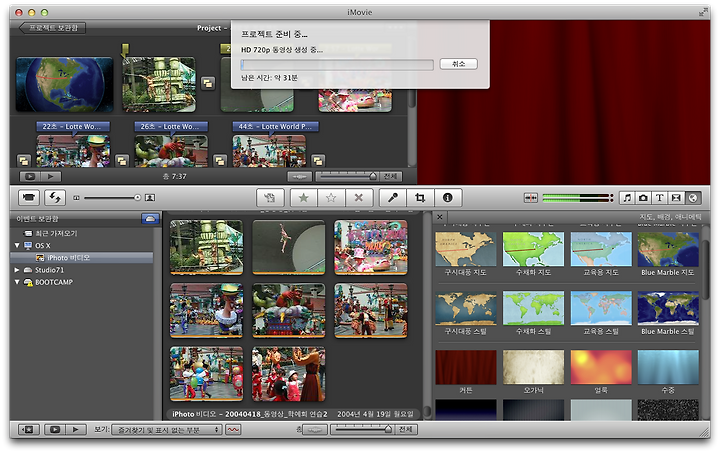Click 전체 button beside project zoom slider

click(391, 176)
